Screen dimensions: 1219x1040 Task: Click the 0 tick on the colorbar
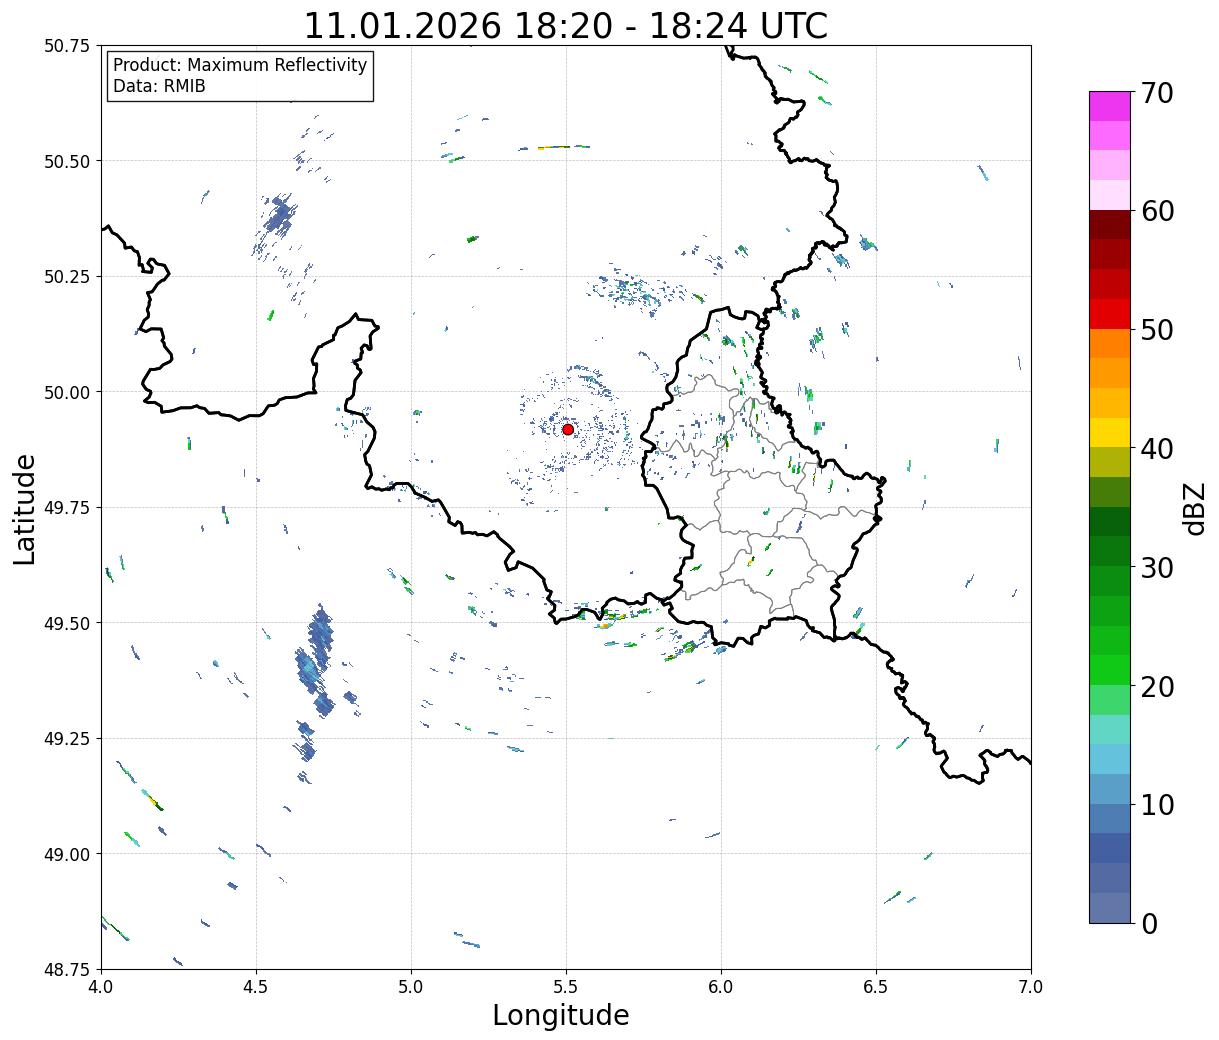1149,923
